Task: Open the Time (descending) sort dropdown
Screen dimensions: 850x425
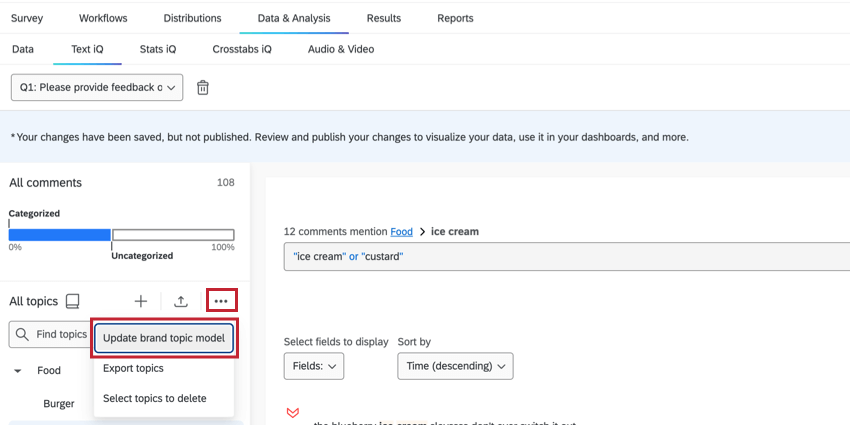Action: pyautogui.click(x=455, y=366)
